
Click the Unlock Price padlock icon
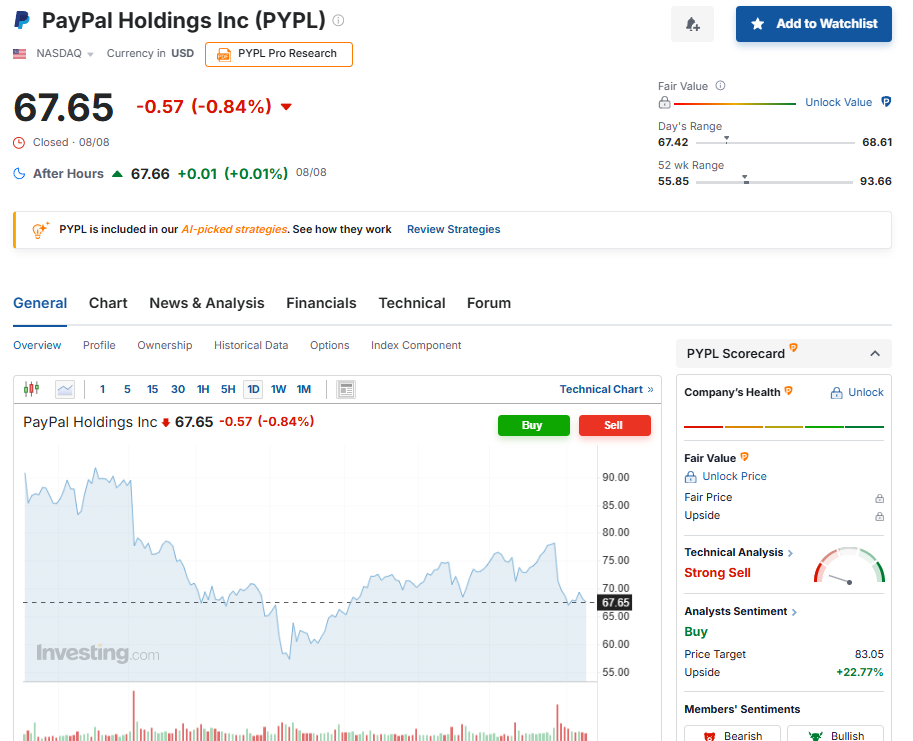point(691,477)
